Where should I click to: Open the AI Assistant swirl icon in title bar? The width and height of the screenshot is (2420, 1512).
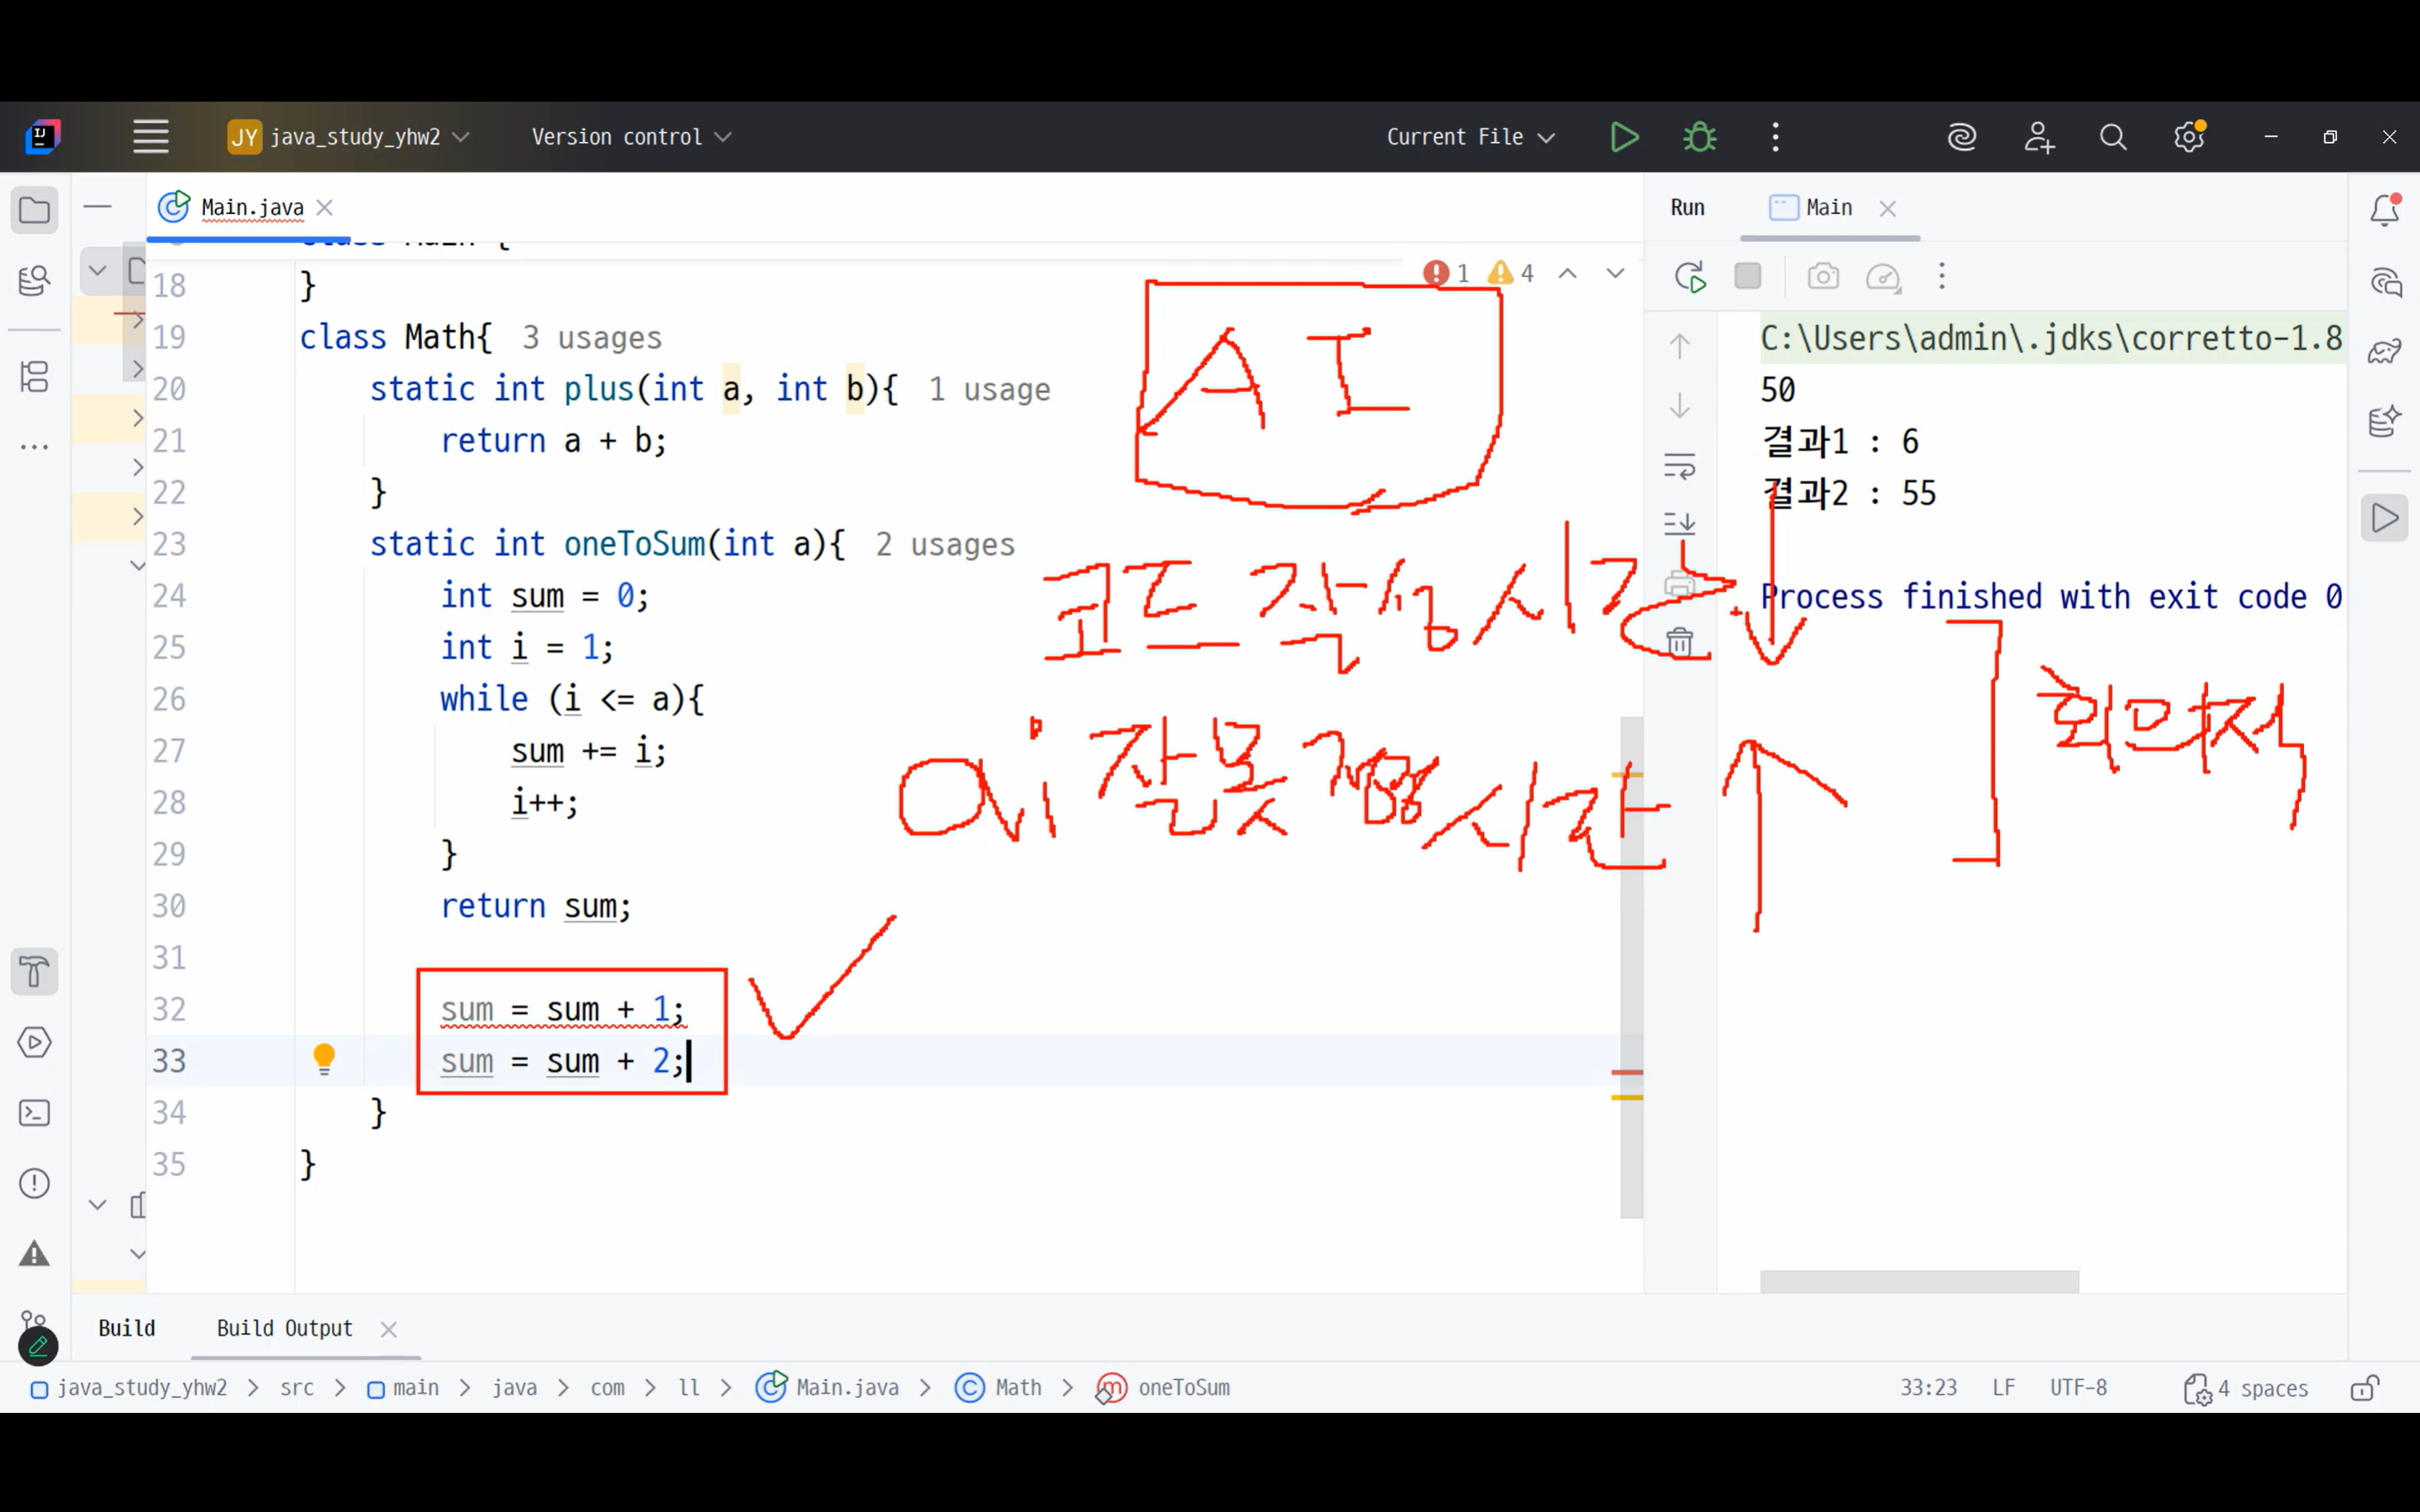click(x=1962, y=137)
